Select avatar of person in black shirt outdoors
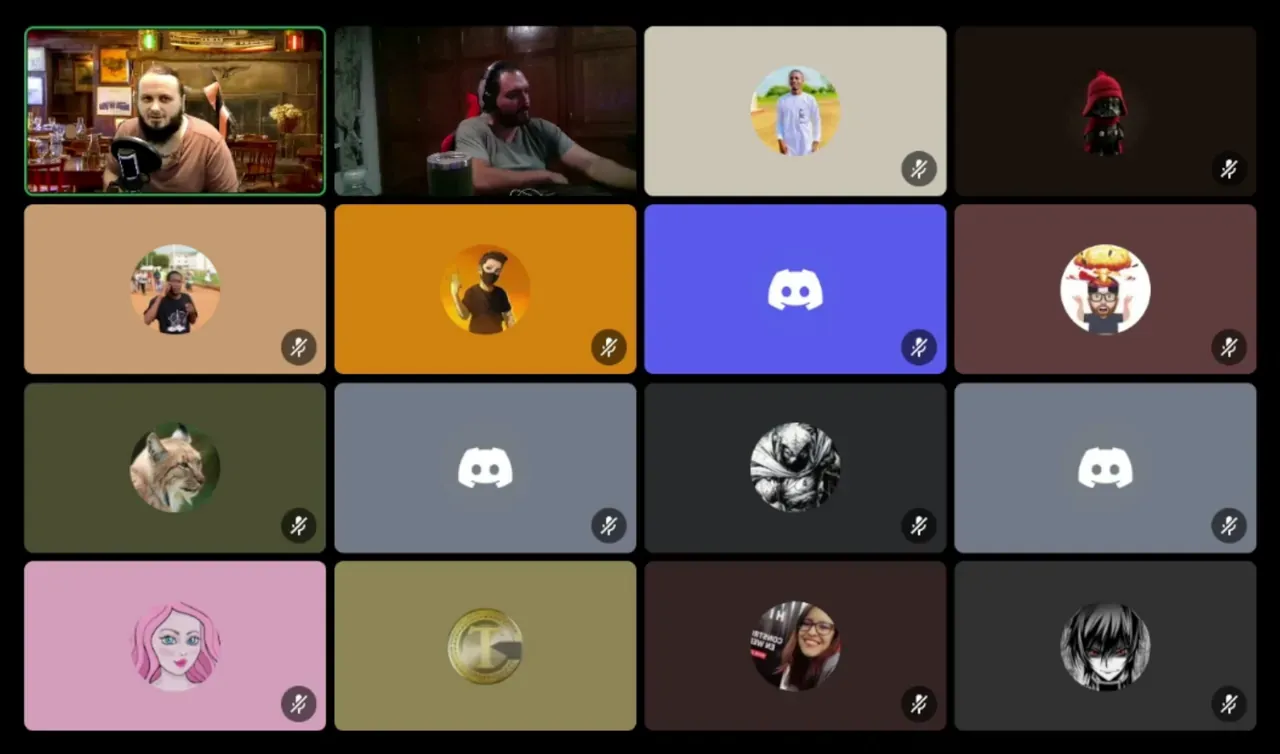Screen dimensions: 1280x754 175,289
